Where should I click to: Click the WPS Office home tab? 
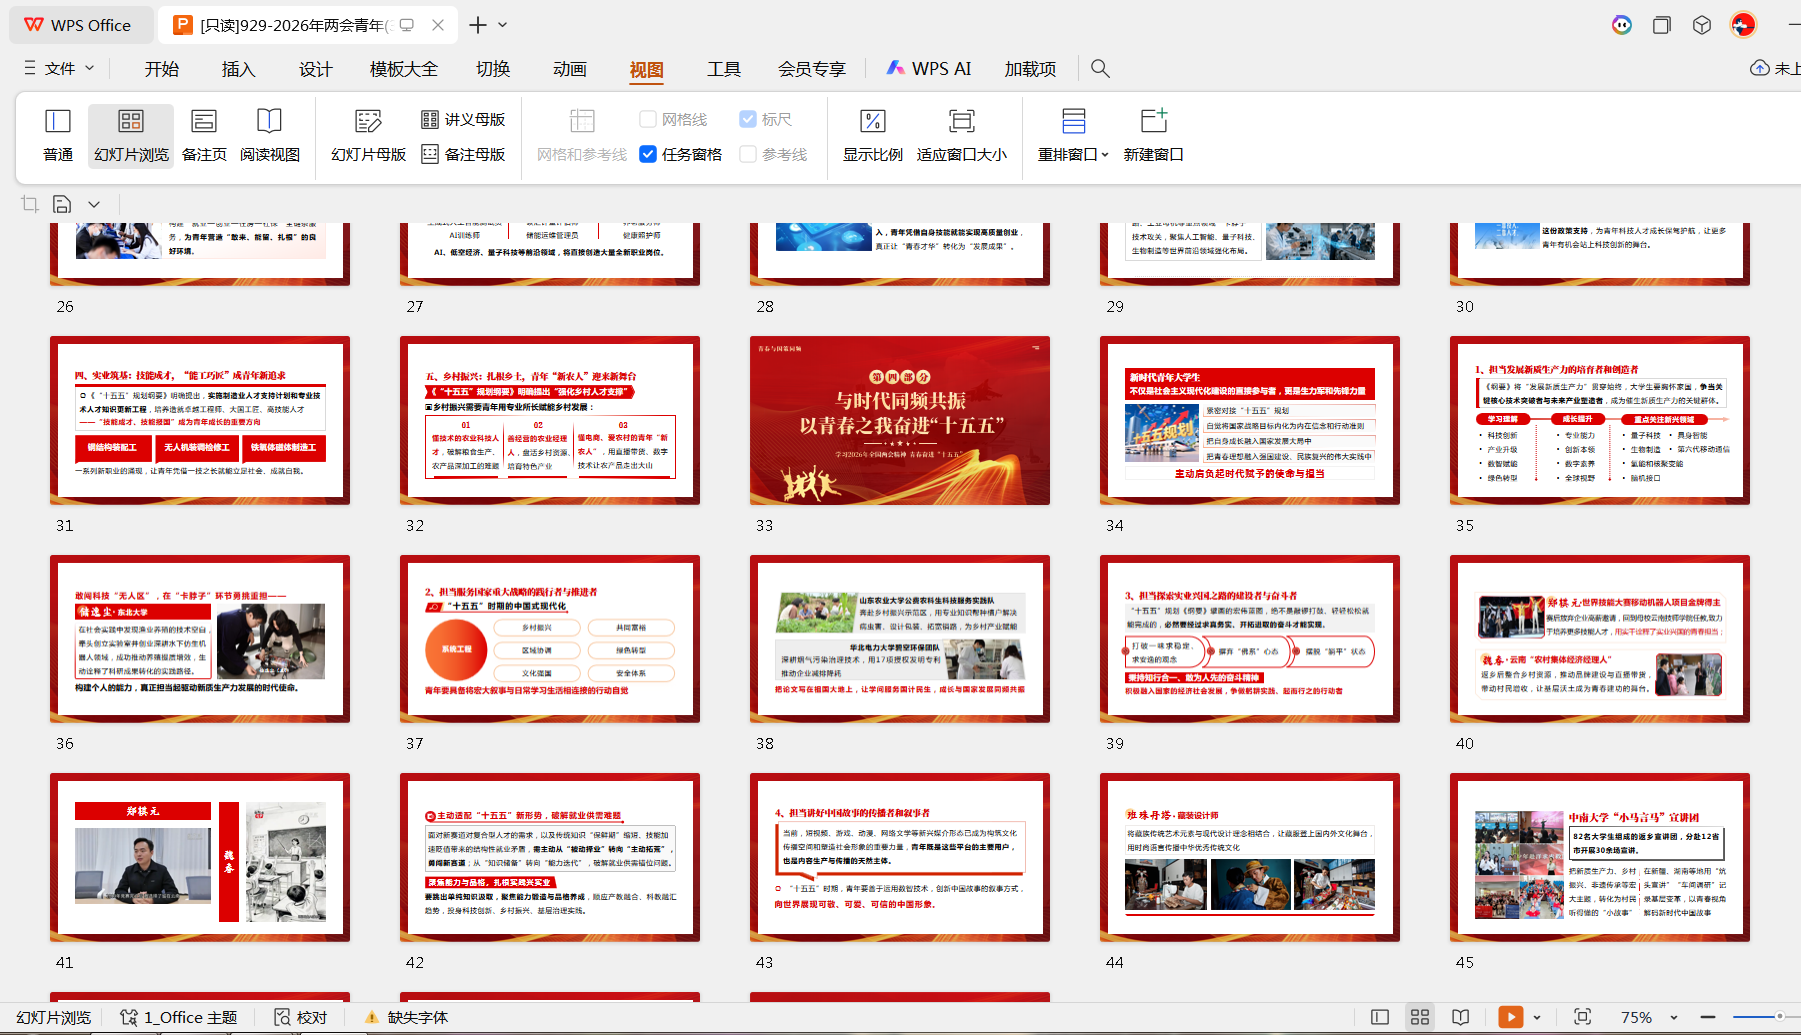tap(79, 25)
